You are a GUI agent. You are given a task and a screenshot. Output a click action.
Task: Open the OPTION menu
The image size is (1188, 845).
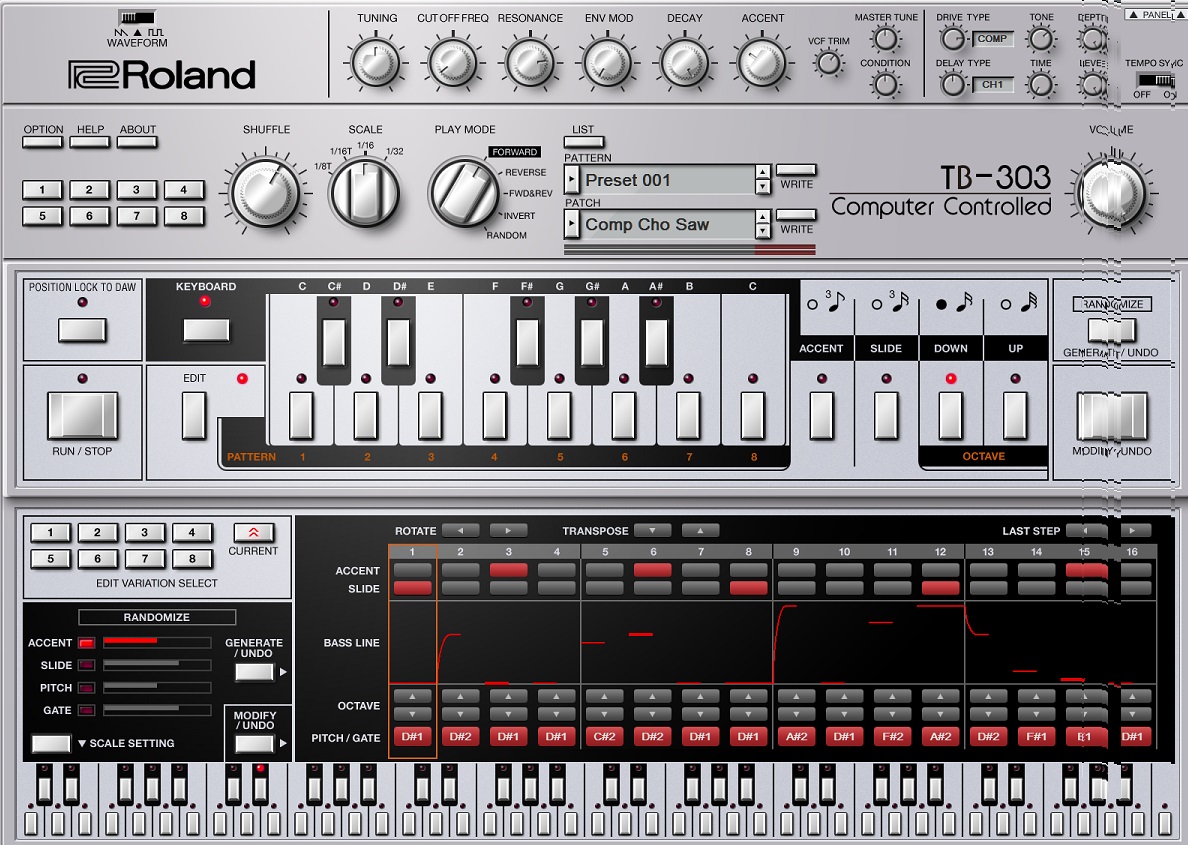[x=43, y=141]
